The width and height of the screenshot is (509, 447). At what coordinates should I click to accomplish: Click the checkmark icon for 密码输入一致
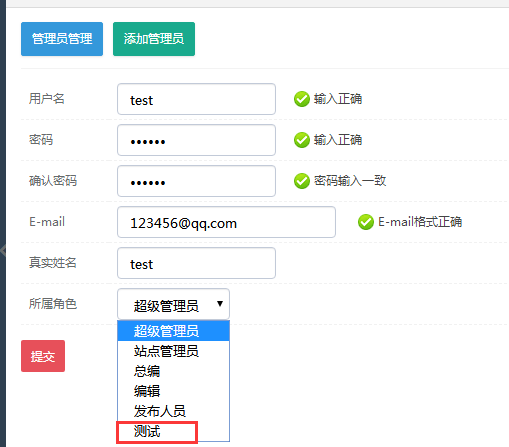[x=302, y=181]
